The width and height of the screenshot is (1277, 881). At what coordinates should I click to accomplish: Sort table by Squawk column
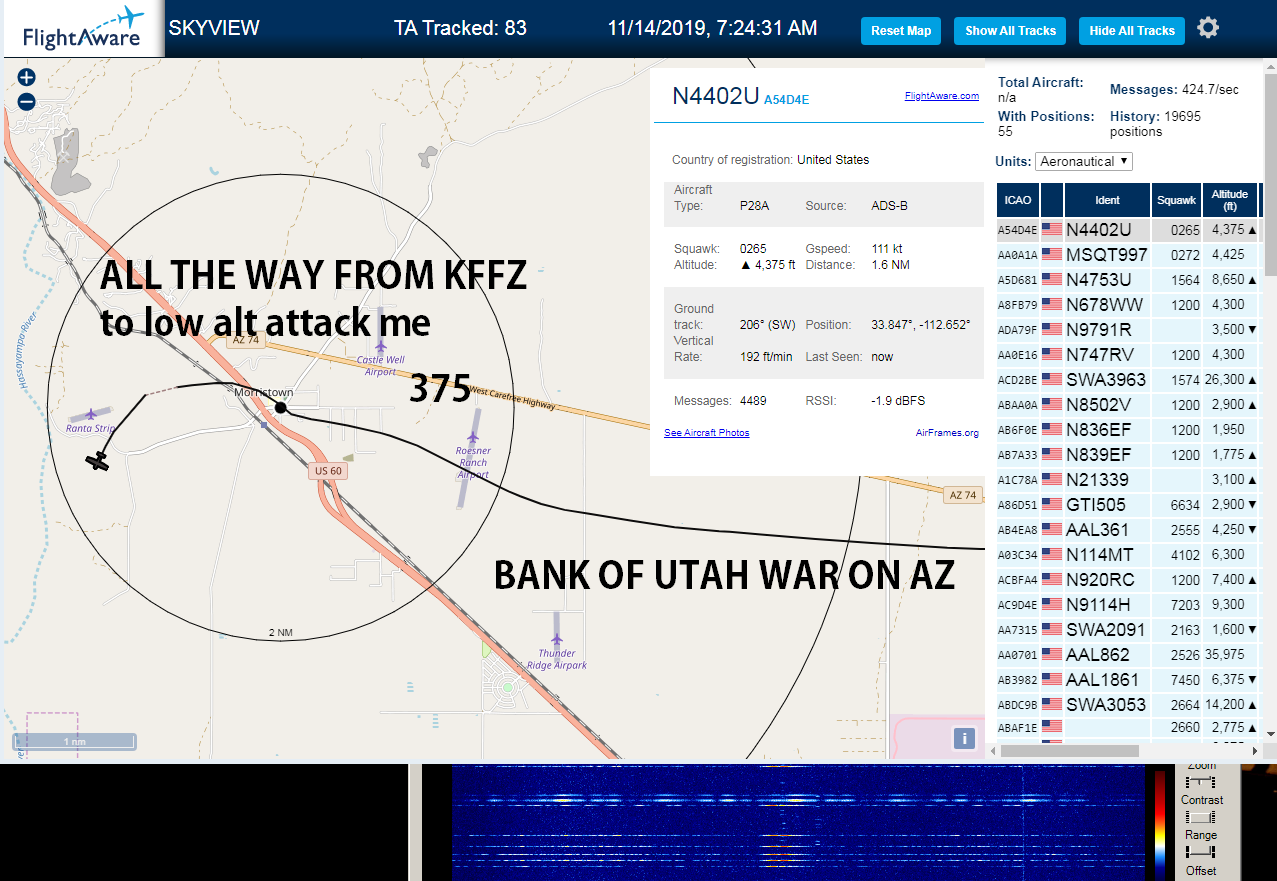coord(1176,200)
